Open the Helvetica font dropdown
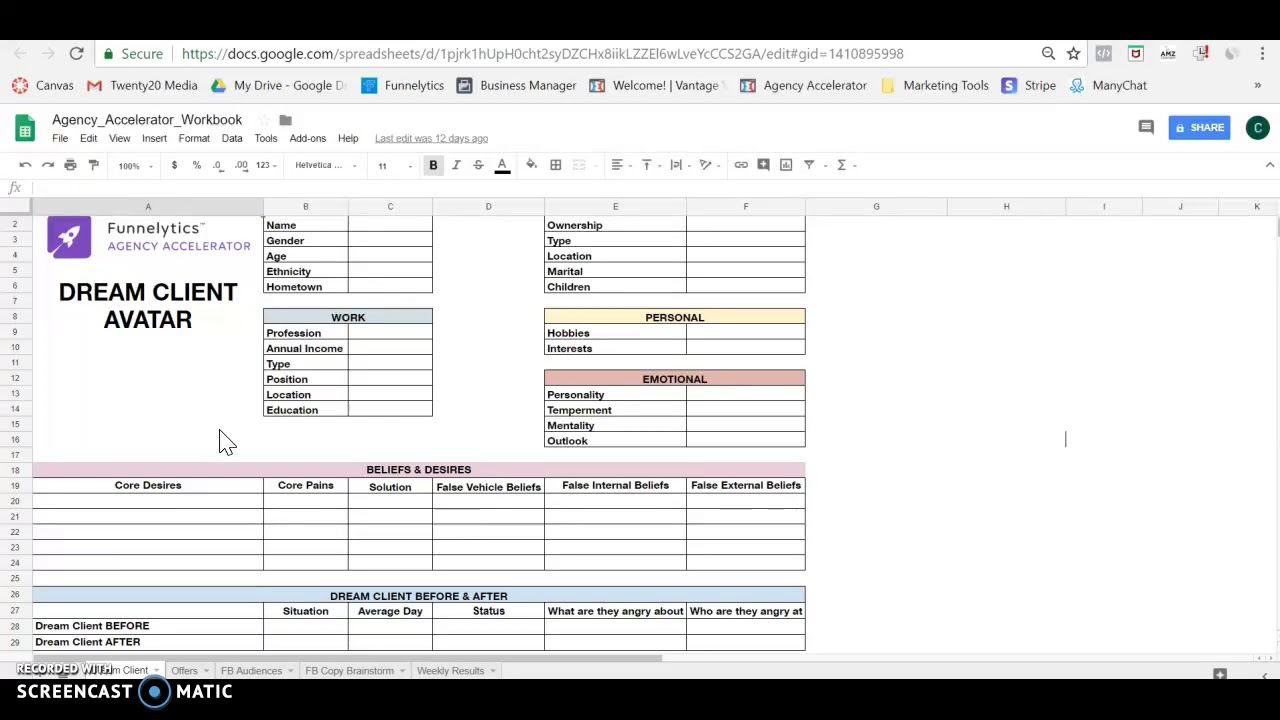This screenshot has width=1280, height=720. 324,166
